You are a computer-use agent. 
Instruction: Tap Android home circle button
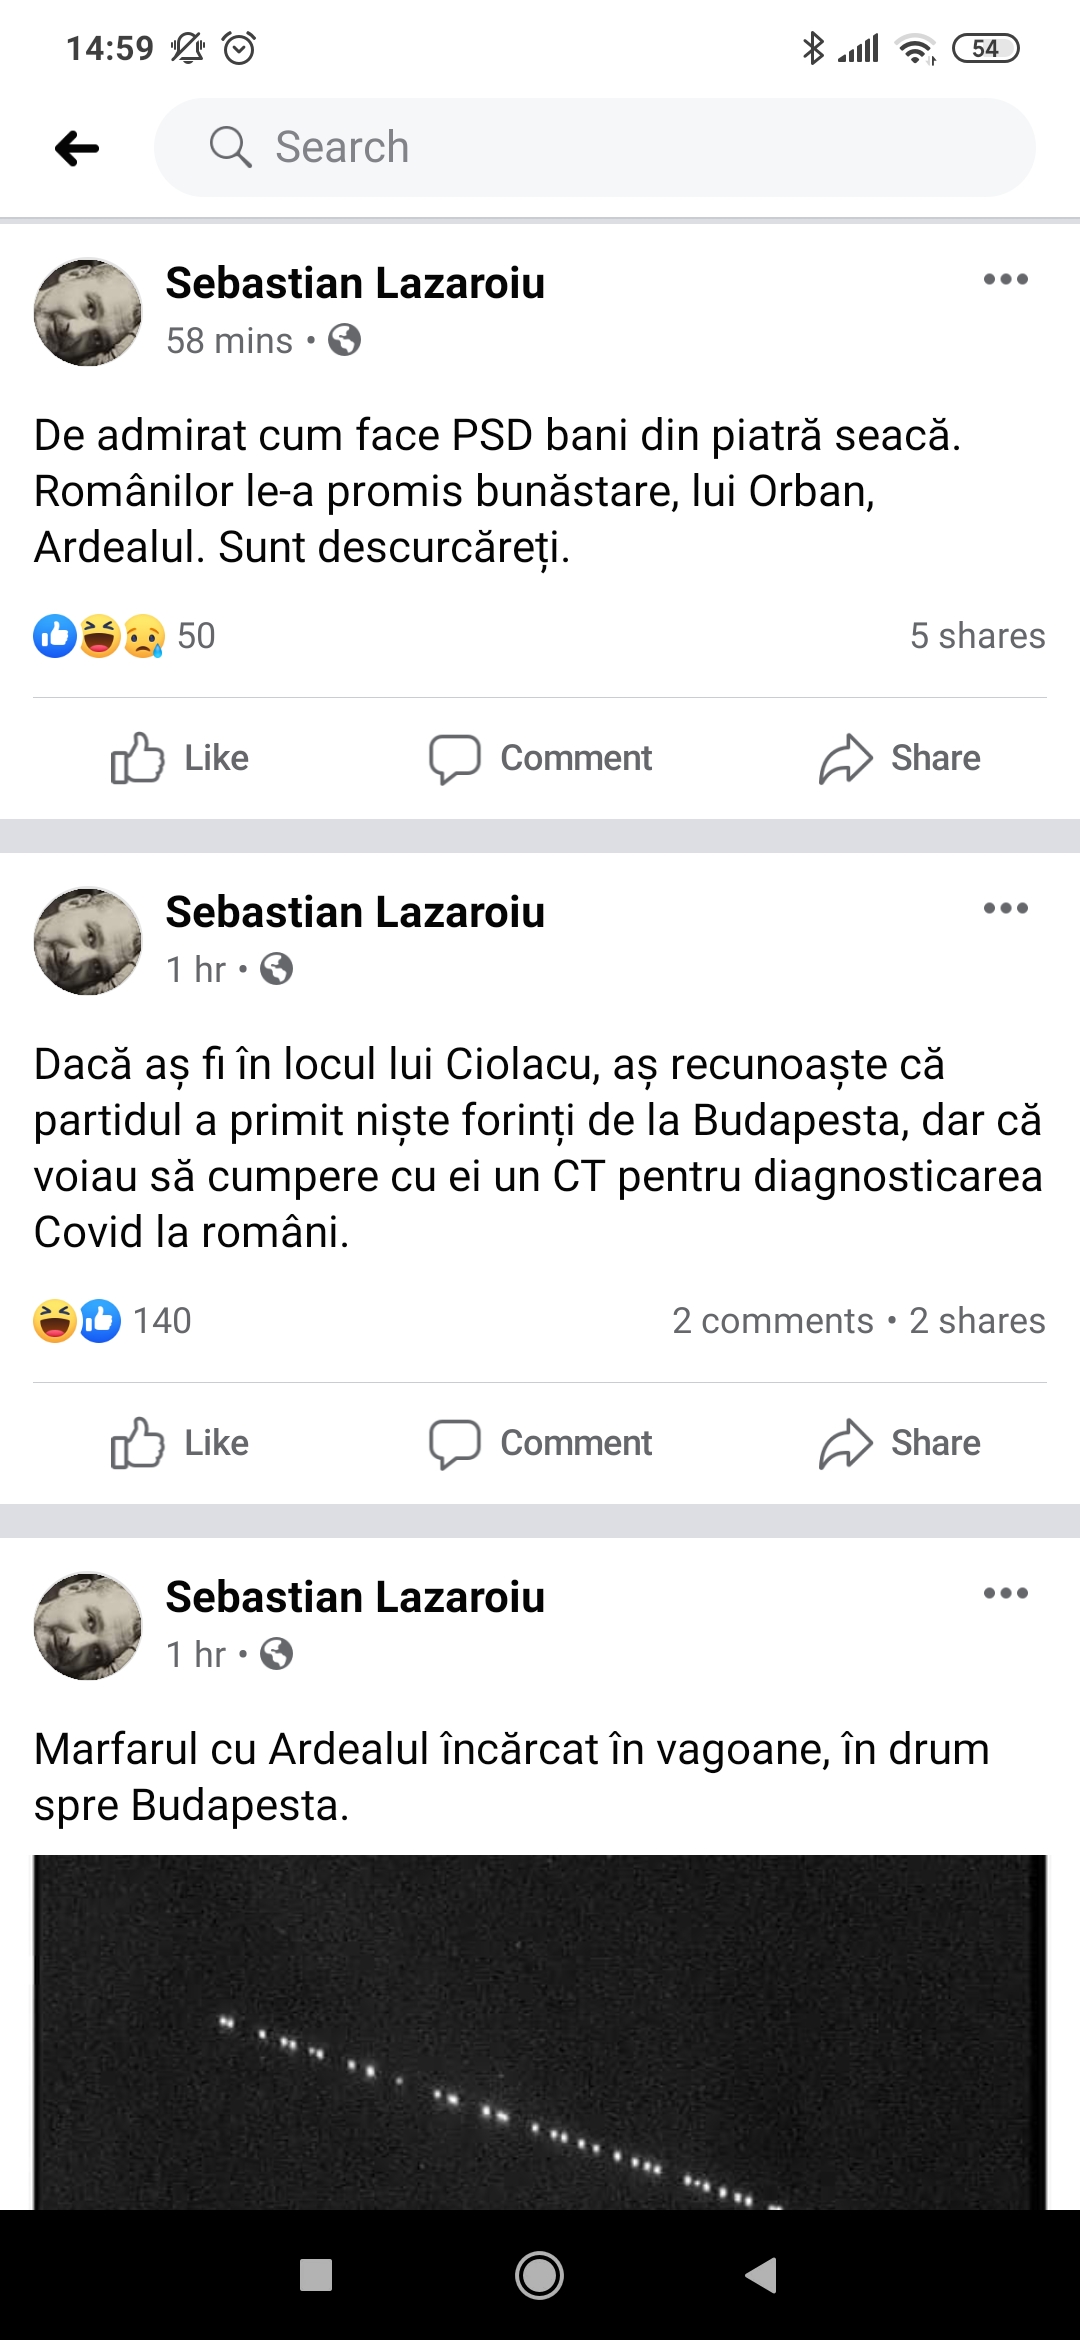coord(539,2275)
